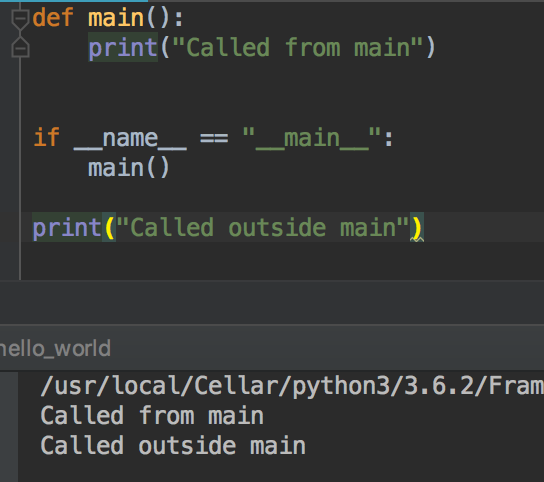The height and width of the screenshot is (482, 544).
Task: Collapse the fold marker beside def main()
Action: pos(20,18)
